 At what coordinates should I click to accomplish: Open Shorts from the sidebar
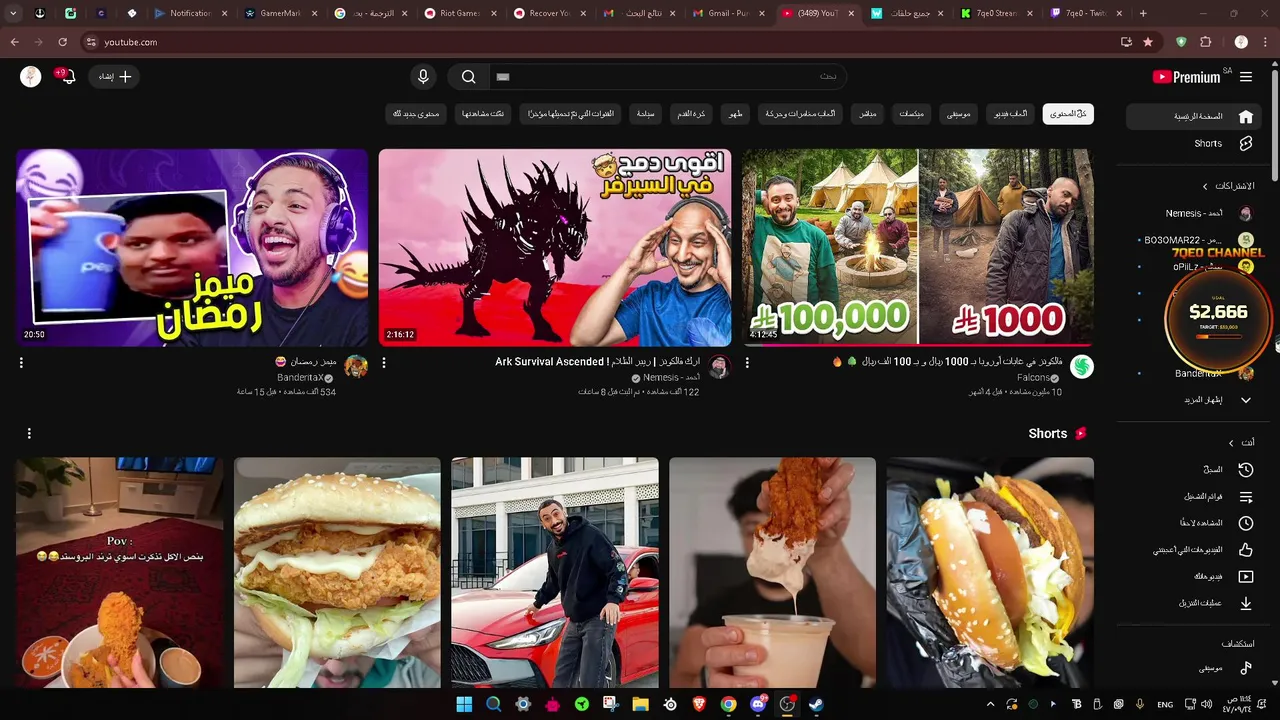(x=1194, y=143)
